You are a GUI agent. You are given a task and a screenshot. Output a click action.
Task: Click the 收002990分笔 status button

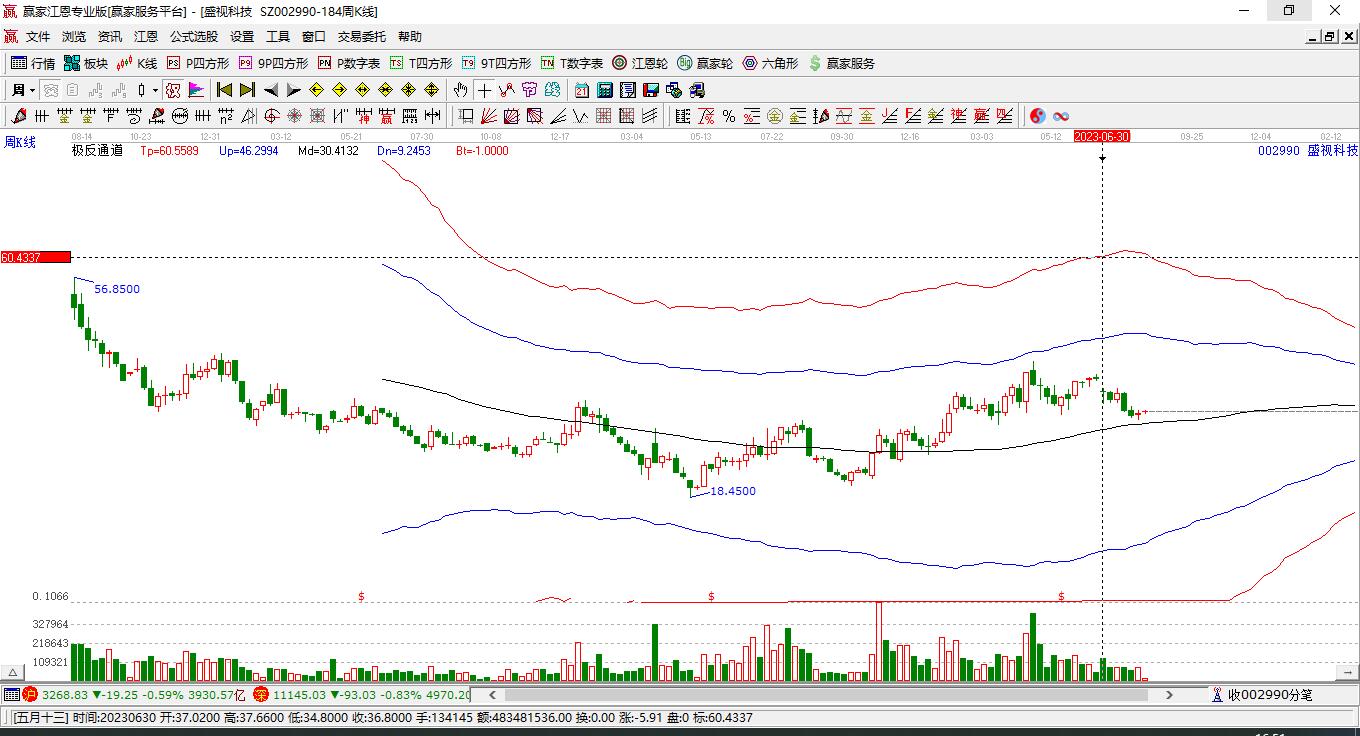click(x=1262, y=694)
